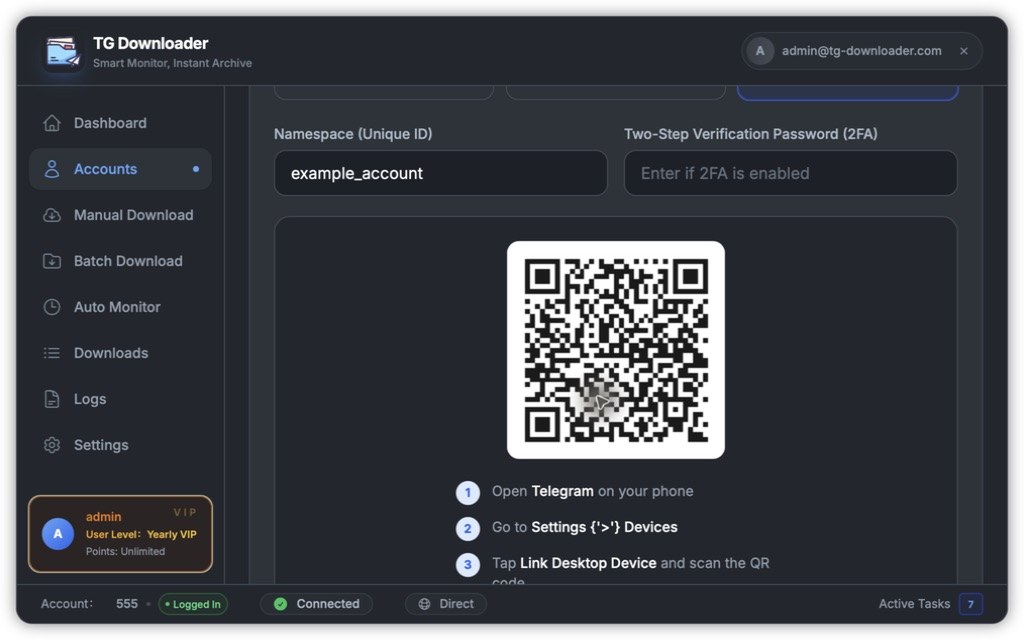
Task: Click the TG Downloader app logo
Action: [x=63, y=52]
